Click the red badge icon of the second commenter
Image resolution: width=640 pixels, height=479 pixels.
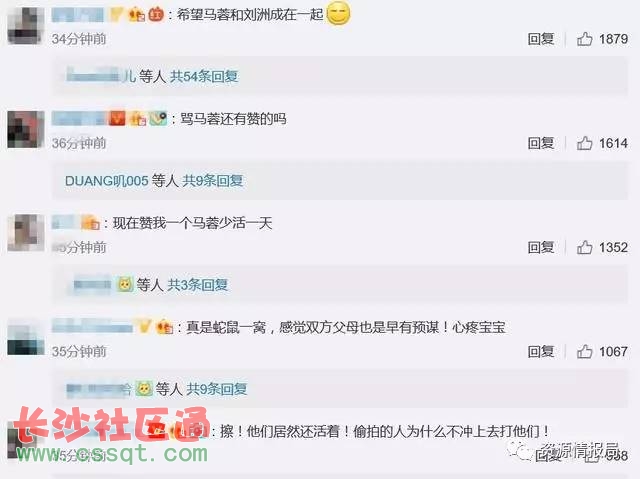pos(117,119)
